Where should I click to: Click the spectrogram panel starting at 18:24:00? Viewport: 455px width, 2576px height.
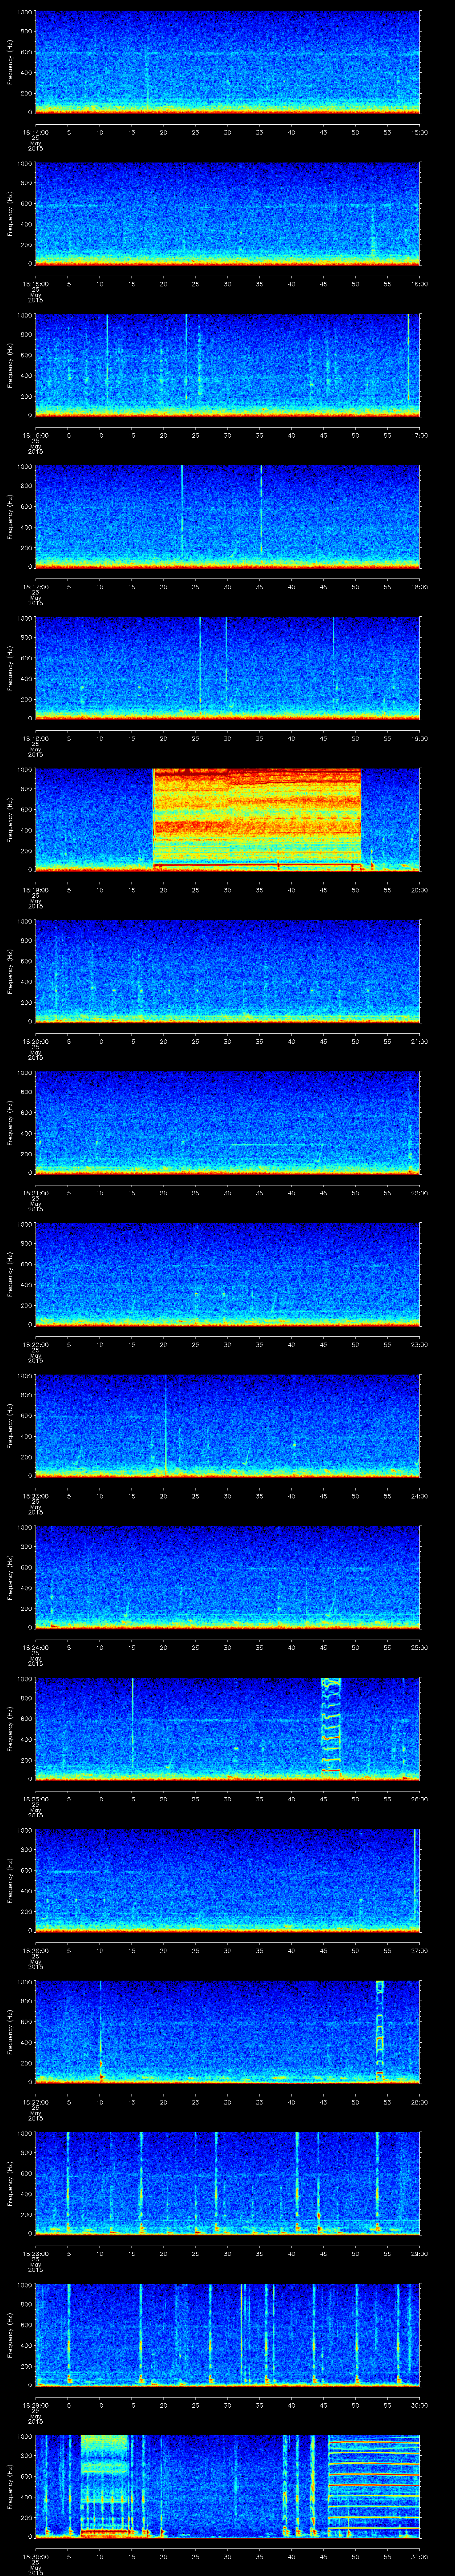228,1577
